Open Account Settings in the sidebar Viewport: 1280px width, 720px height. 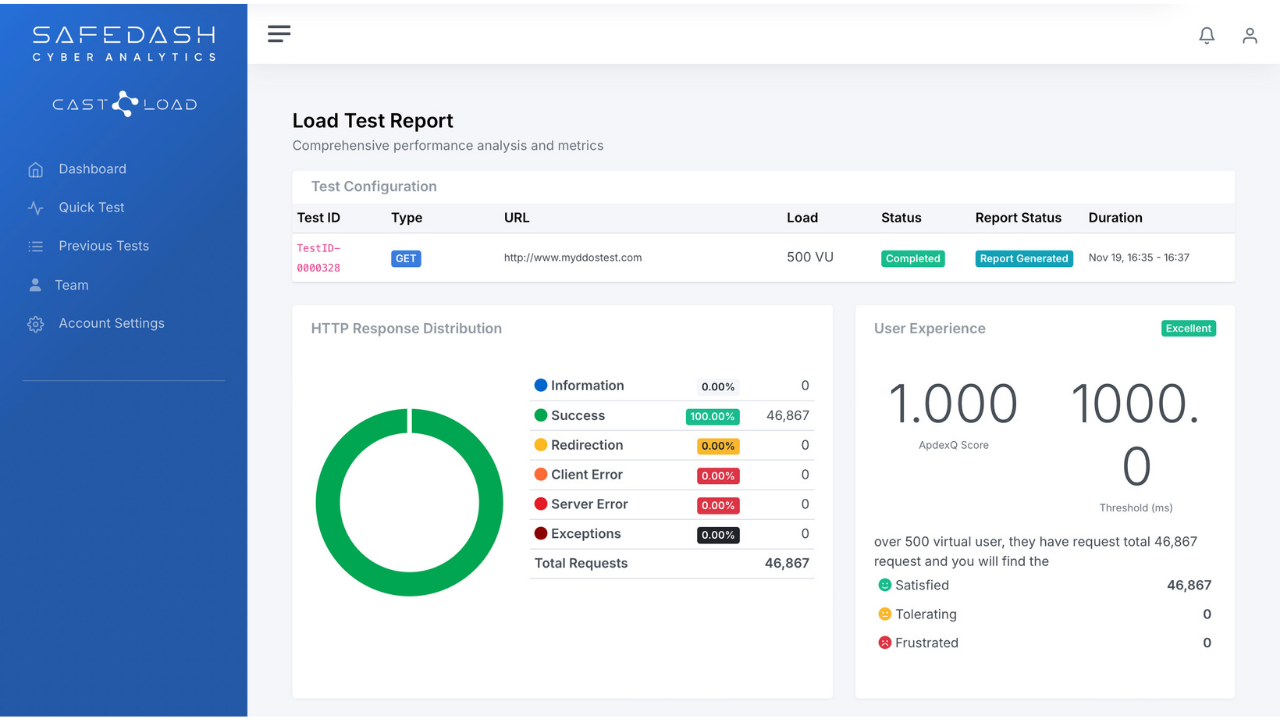point(111,323)
